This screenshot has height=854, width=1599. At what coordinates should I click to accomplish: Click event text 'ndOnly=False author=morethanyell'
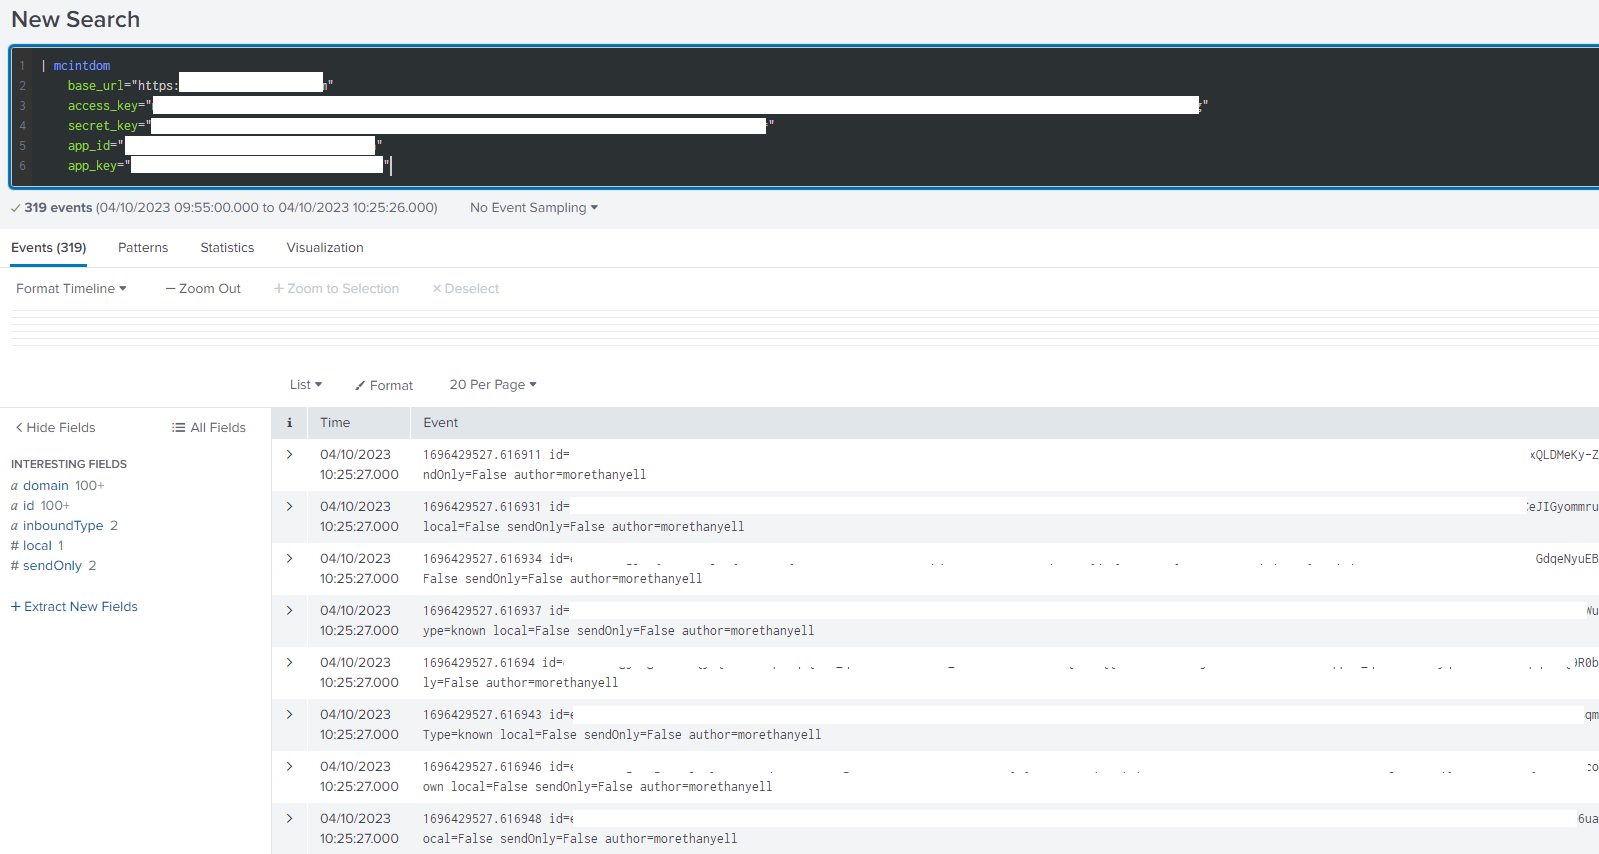pyautogui.click(x=535, y=475)
